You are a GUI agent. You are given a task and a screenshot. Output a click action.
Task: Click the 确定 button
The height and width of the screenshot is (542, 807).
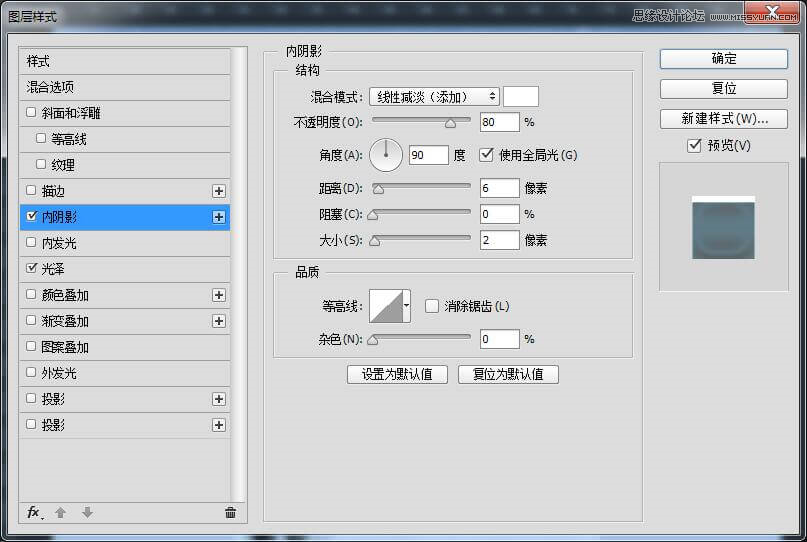724,59
